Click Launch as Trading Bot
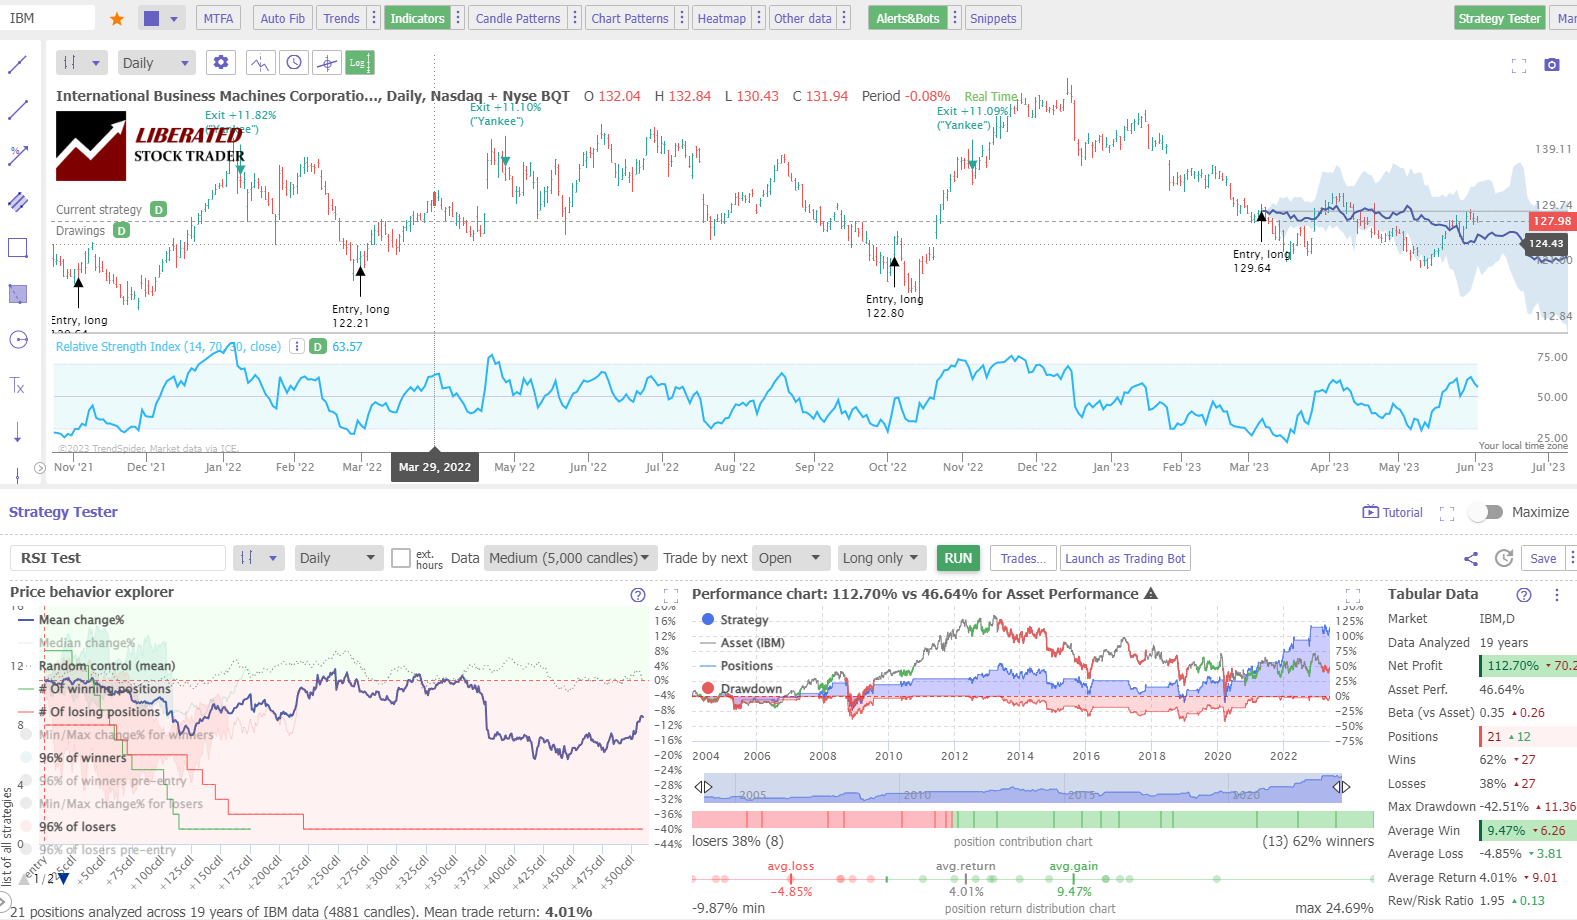 tap(1125, 558)
